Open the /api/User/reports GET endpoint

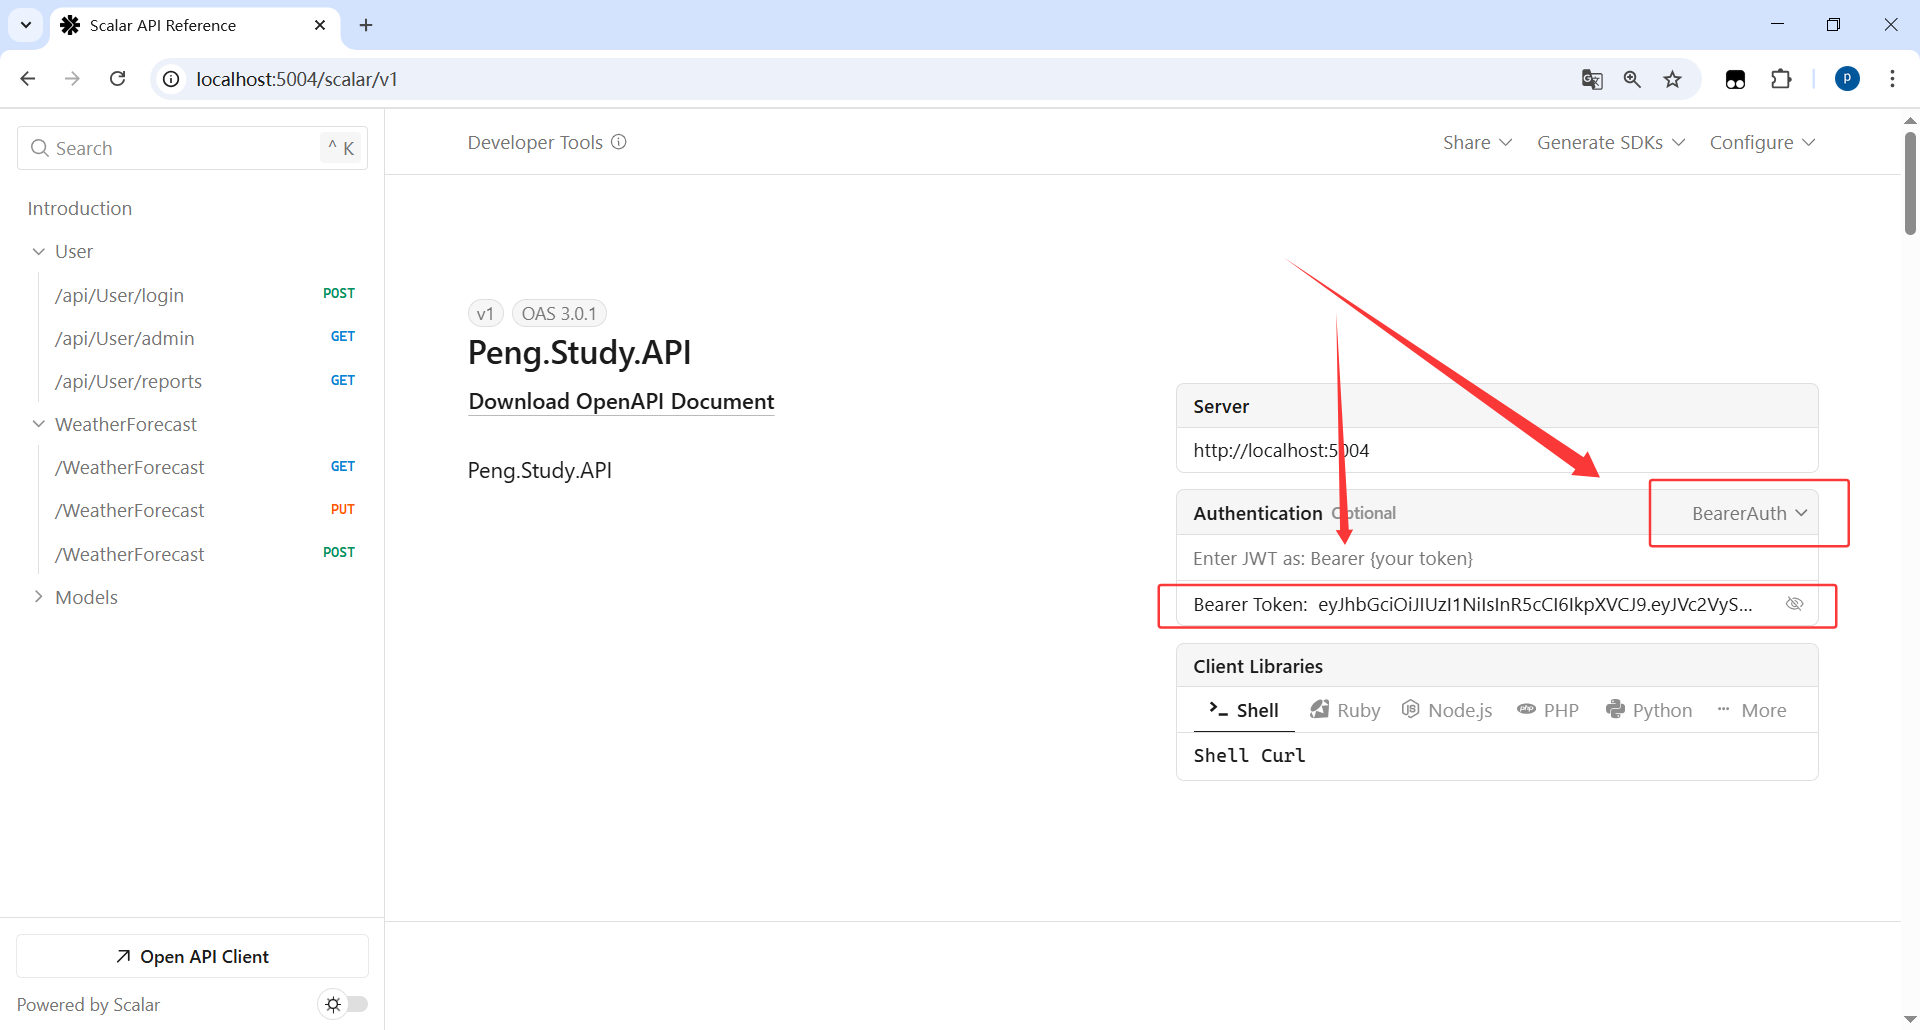pos(205,381)
